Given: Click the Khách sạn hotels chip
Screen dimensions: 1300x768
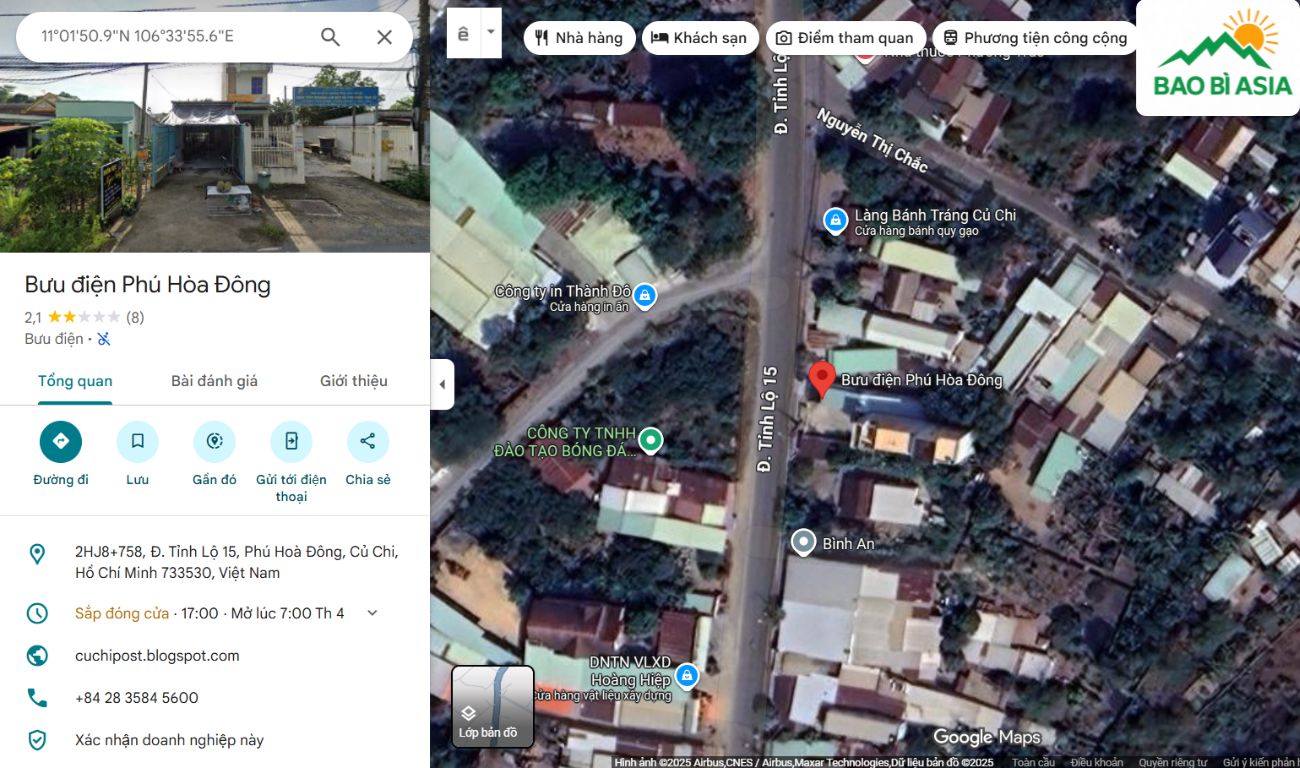Looking at the screenshot, I should (x=699, y=38).
